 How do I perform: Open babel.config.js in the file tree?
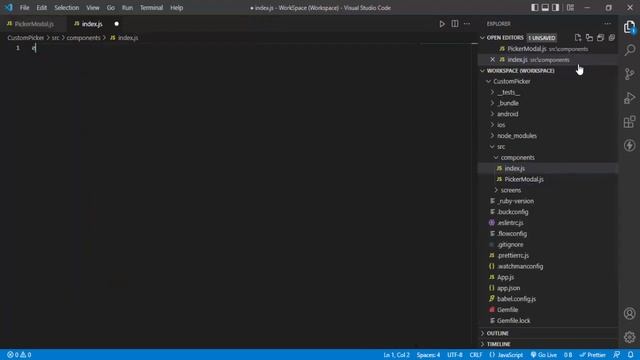click(x=516, y=299)
